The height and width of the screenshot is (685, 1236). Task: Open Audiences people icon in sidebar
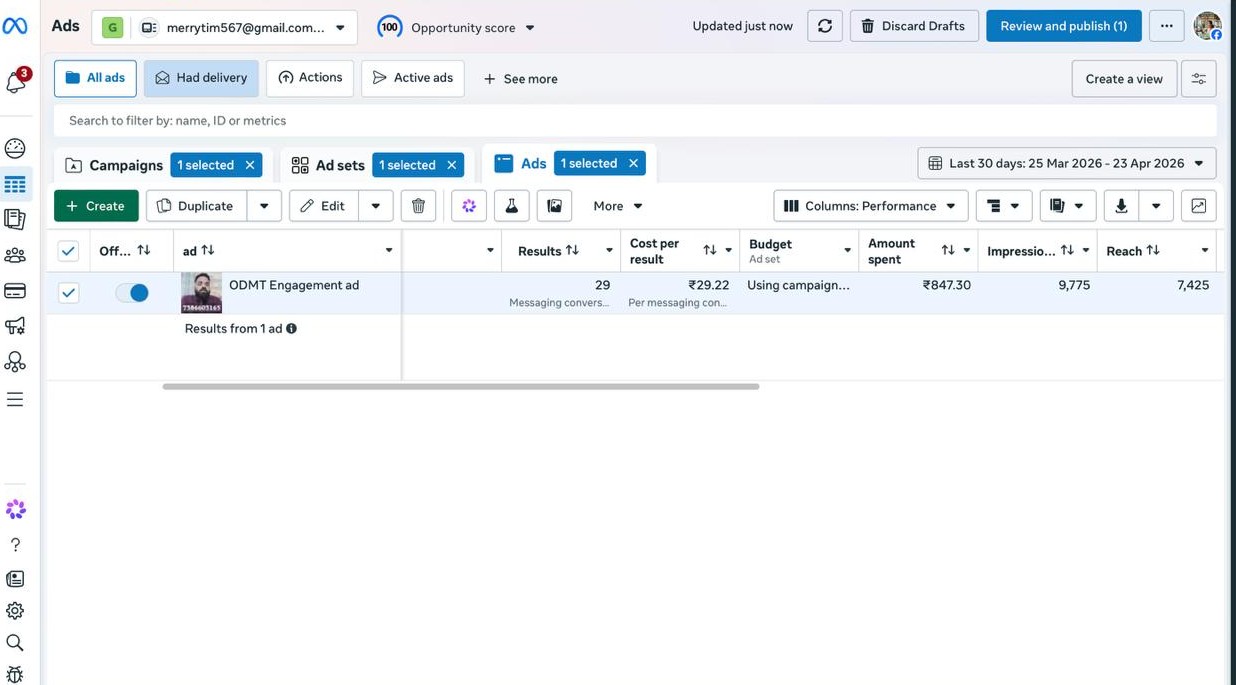click(x=15, y=255)
